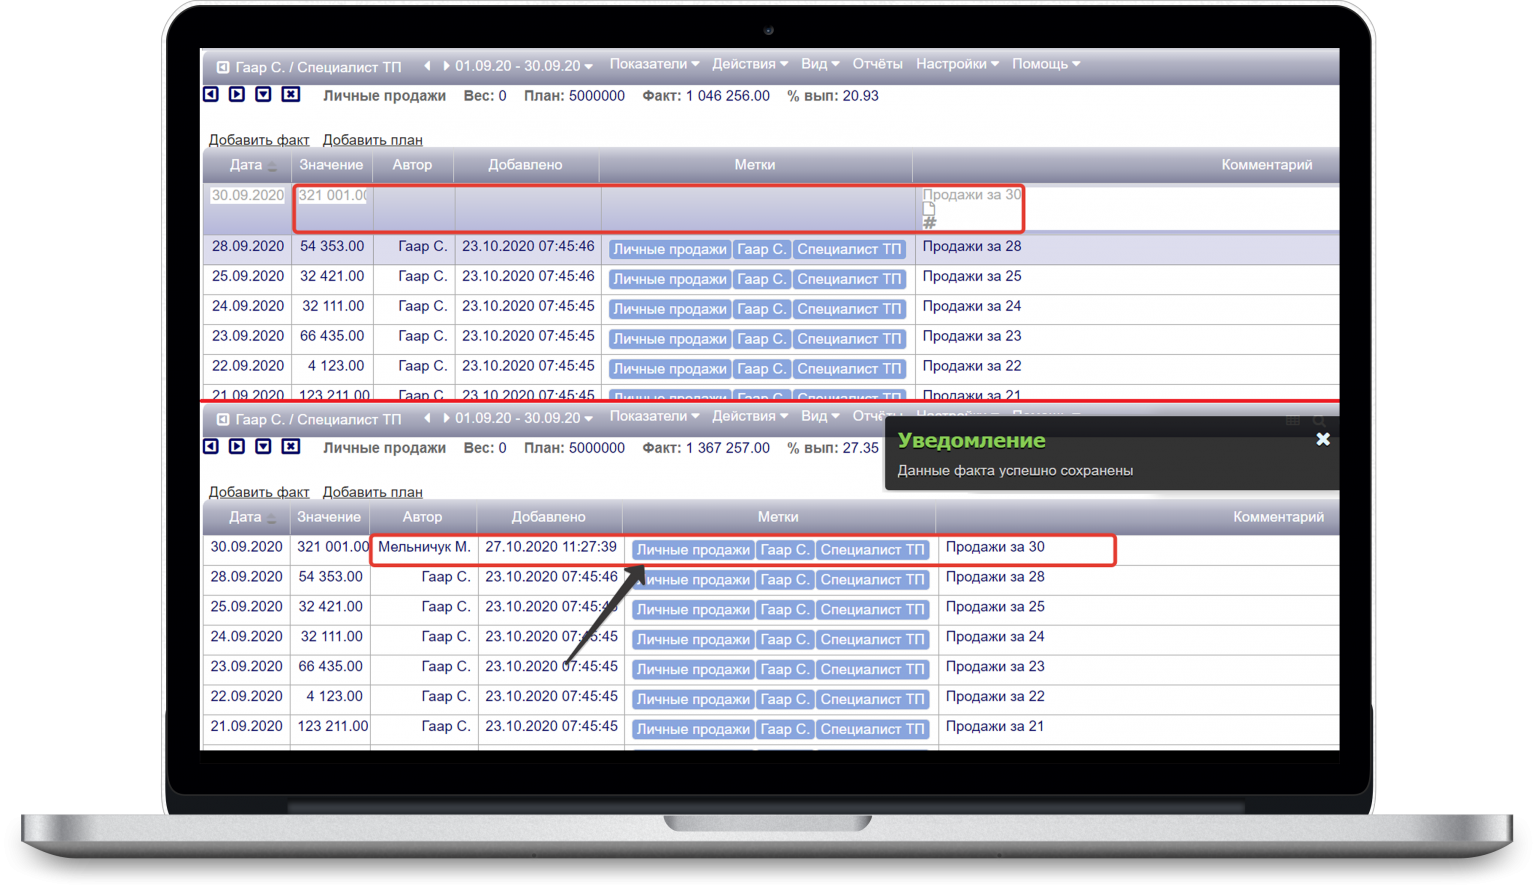Open the 01.09.20 - 30.09.20 period dropdown at top
Viewport: 1536px width, 887px height.
tap(523, 66)
